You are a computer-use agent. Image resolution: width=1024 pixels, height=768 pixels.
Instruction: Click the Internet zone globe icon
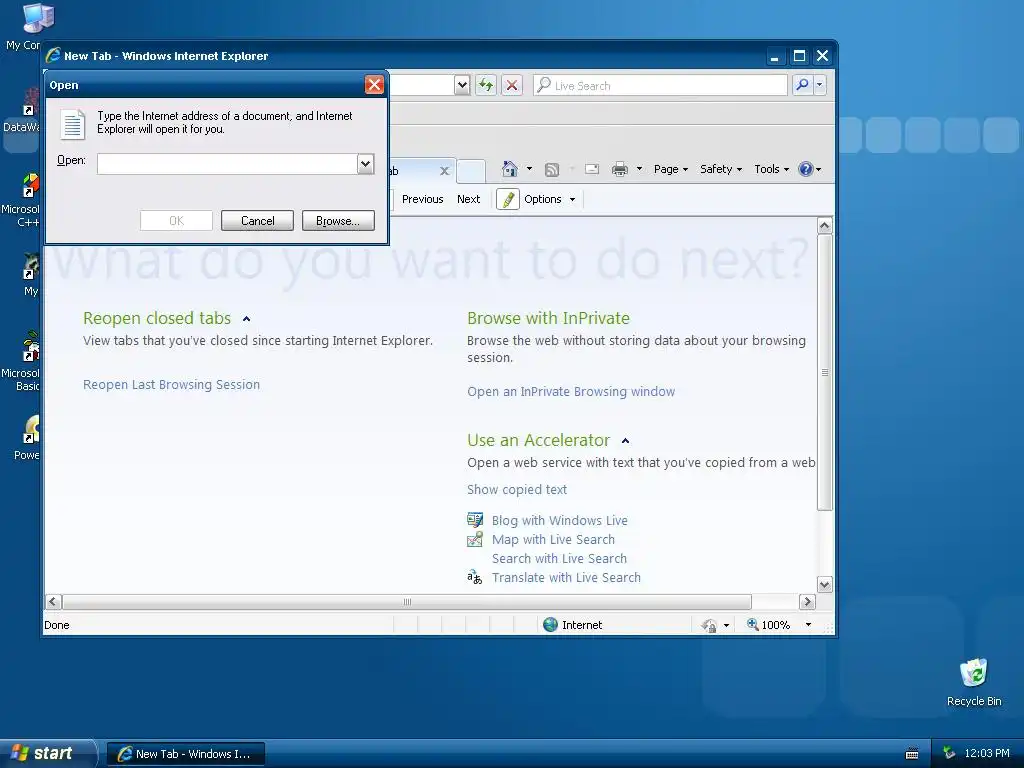(551, 625)
